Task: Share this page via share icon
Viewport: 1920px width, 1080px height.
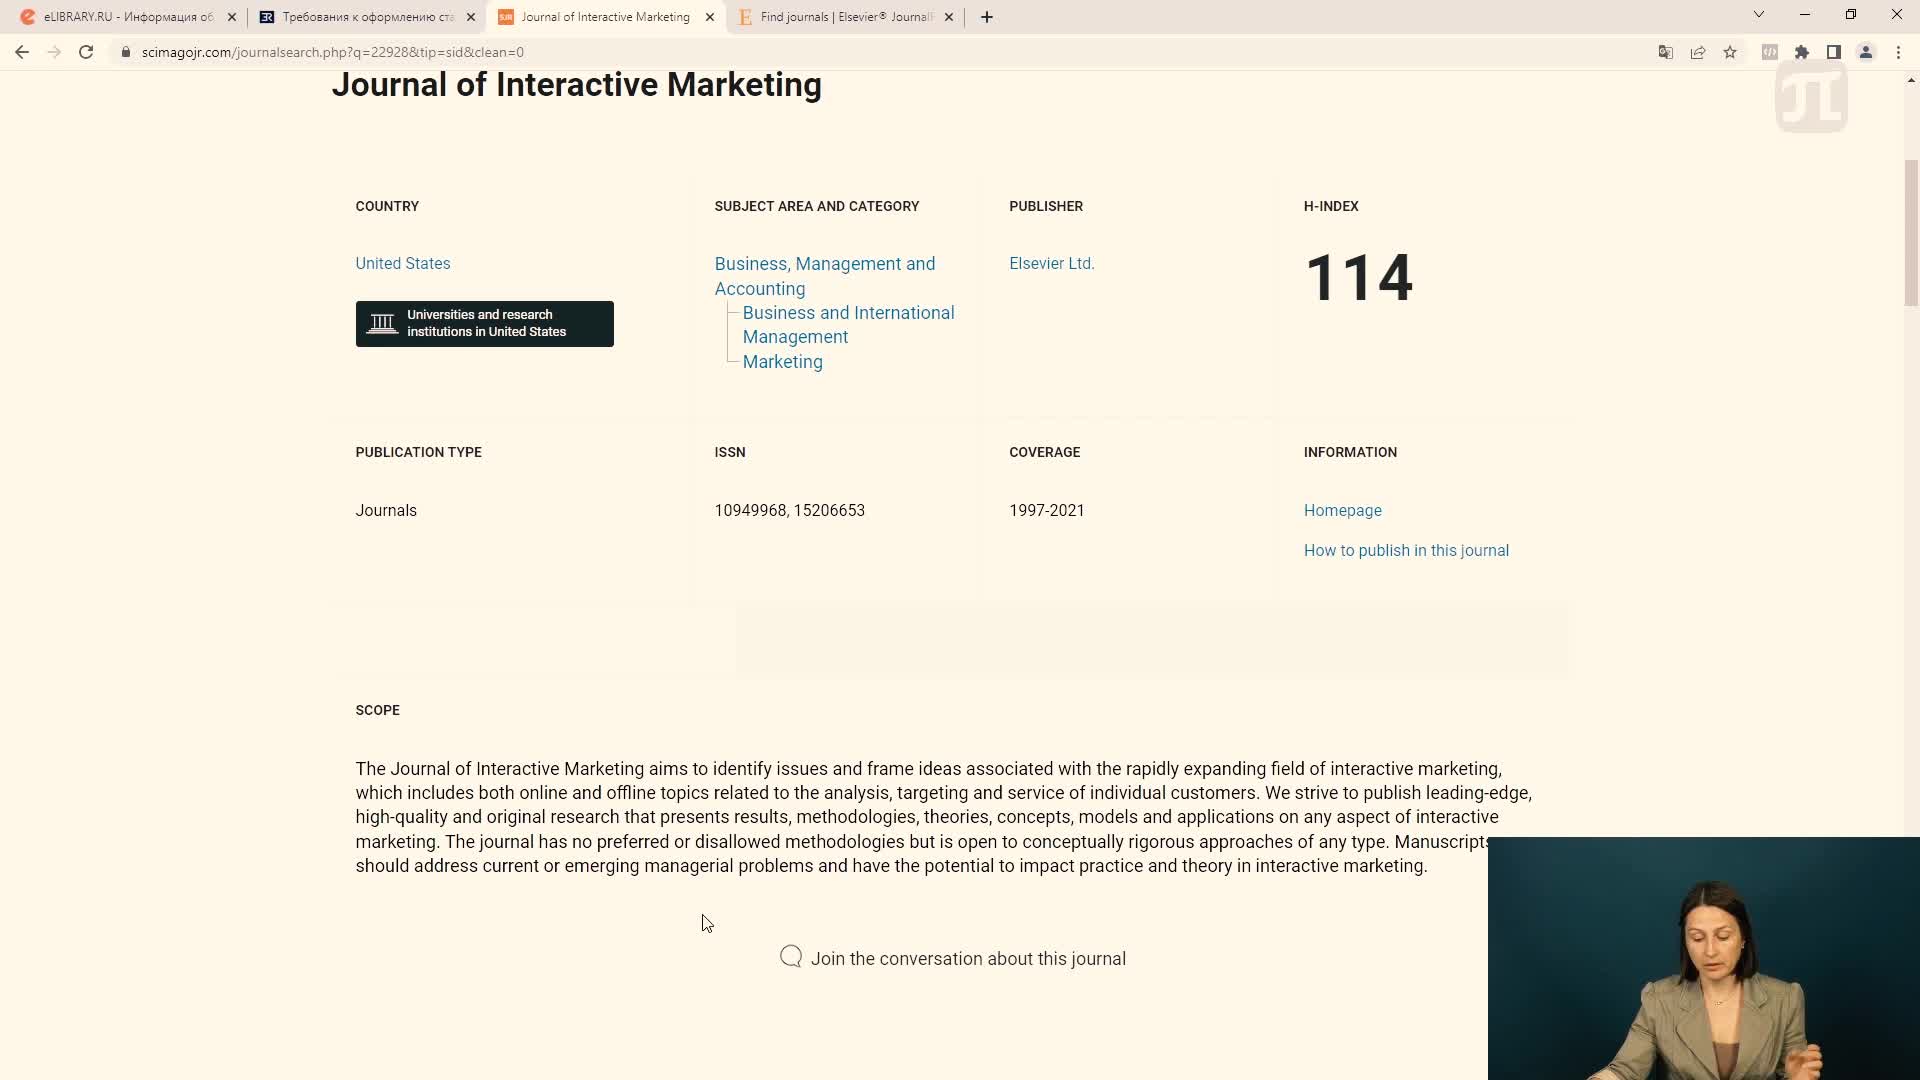Action: [x=1698, y=52]
